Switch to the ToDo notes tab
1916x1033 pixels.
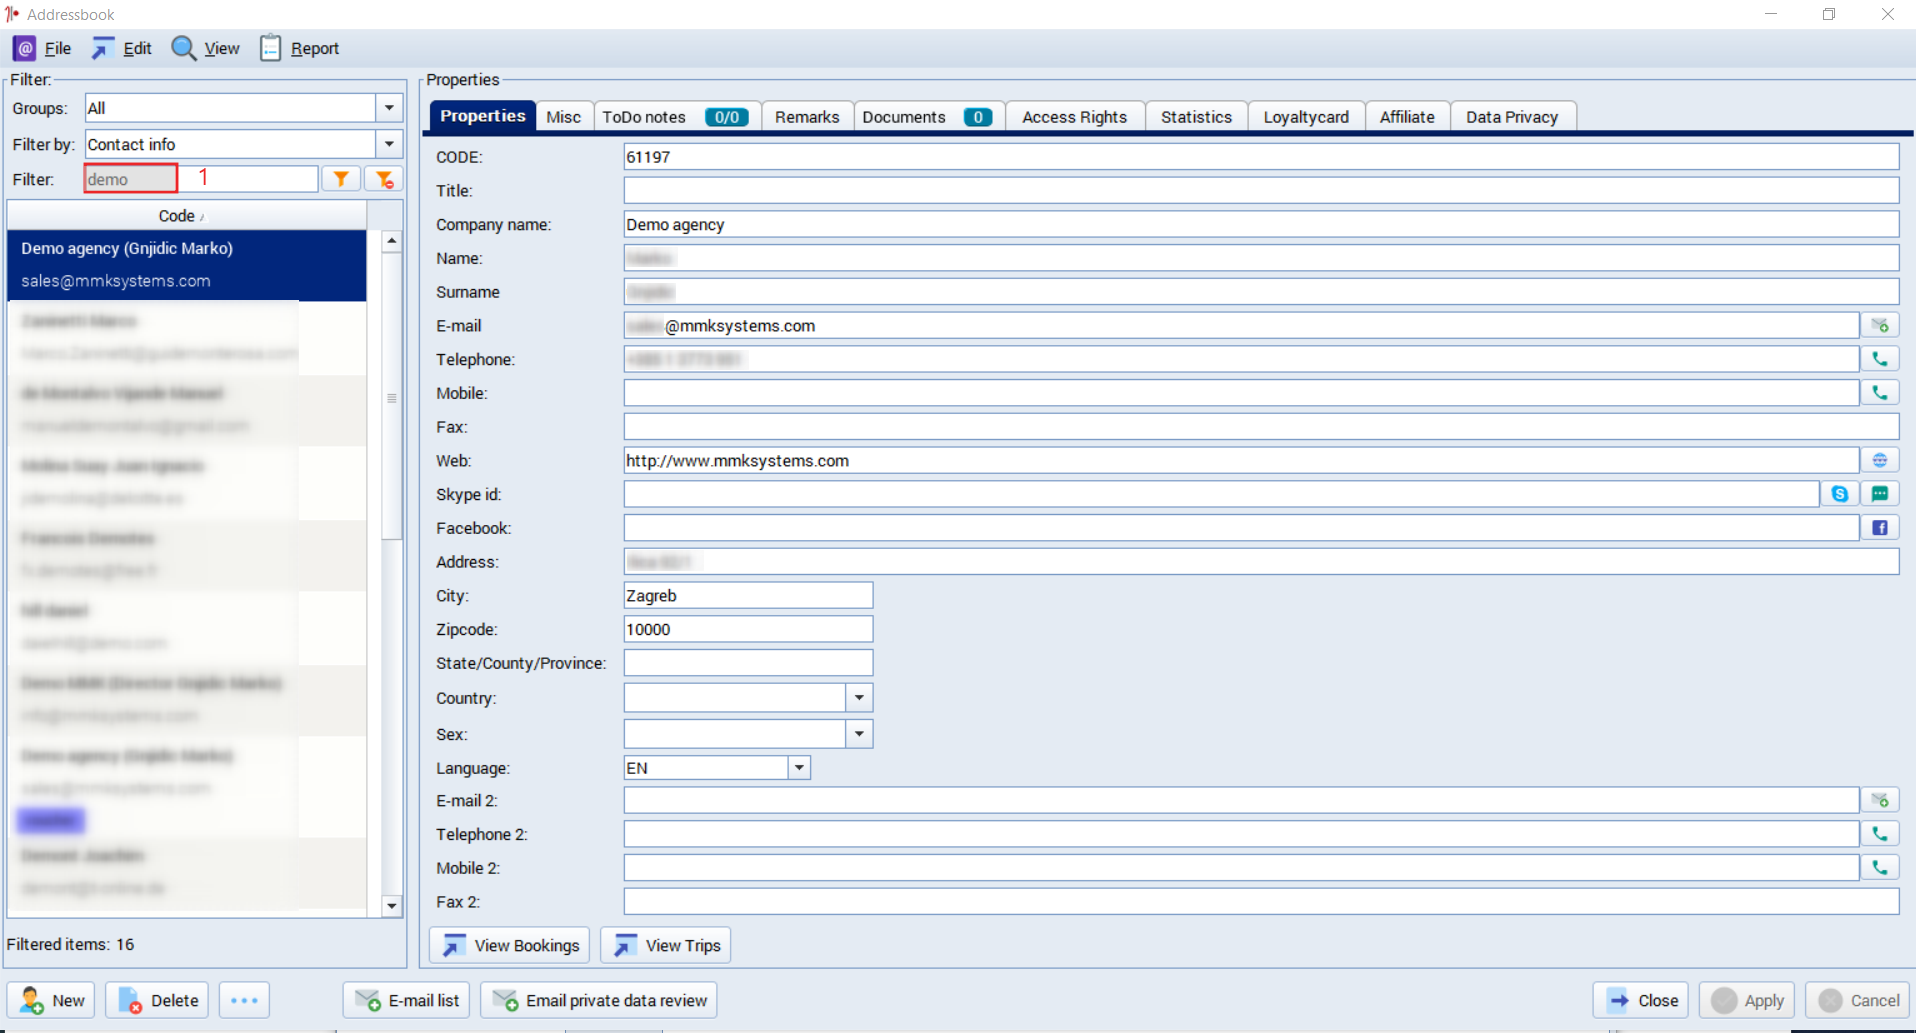coord(677,117)
